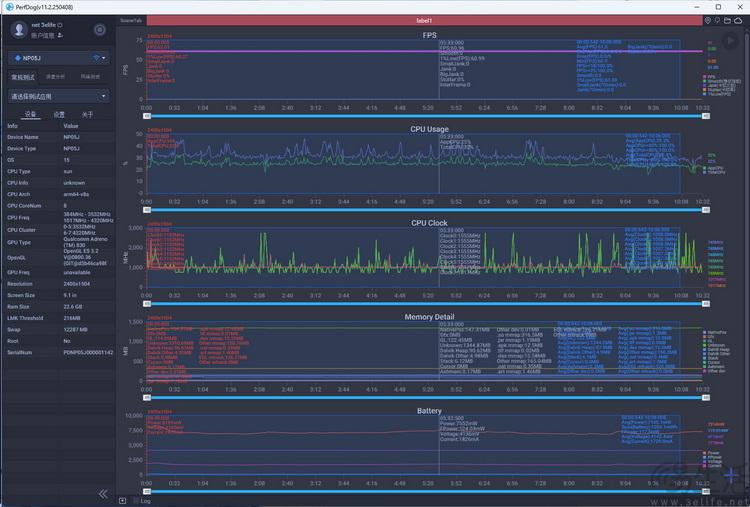The width and height of the screenshot is (750, 507).
Task: Switch to the 常规测试 tab
Action: [22, 76]
